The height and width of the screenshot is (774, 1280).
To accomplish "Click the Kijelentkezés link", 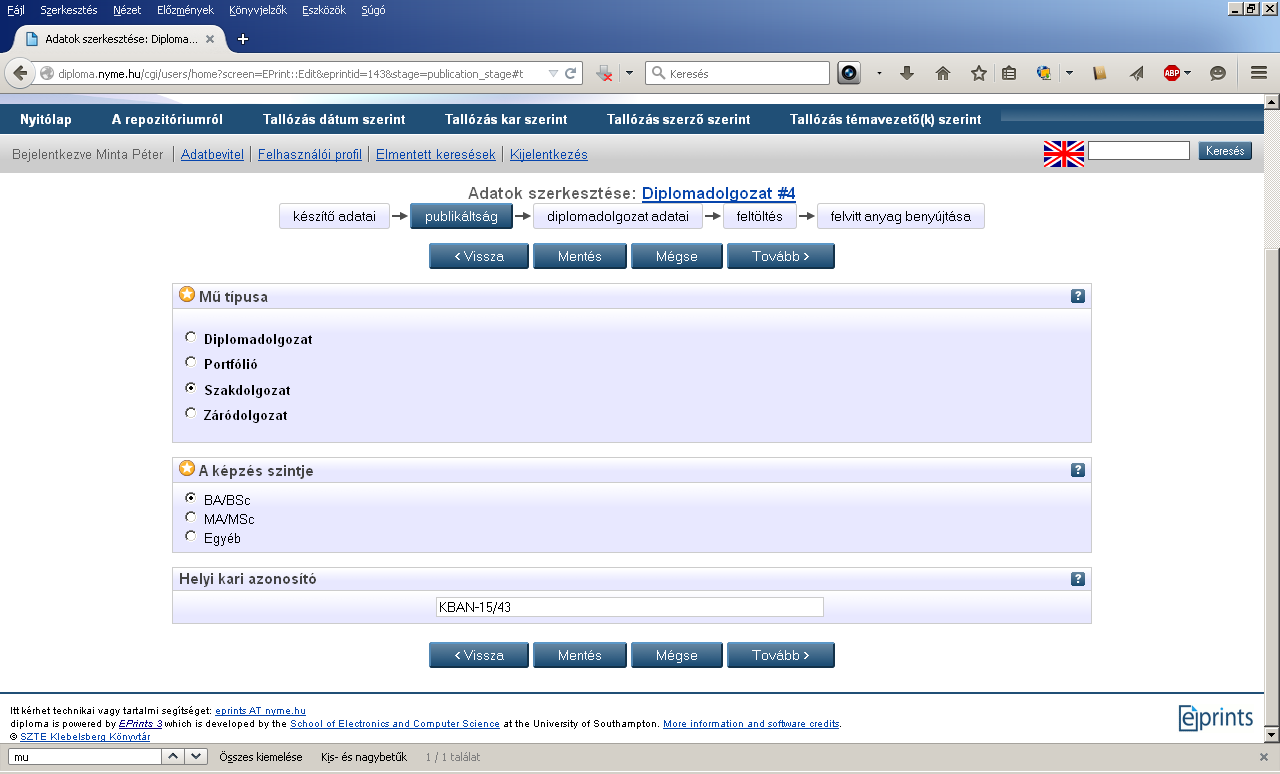I will (549, 155).
